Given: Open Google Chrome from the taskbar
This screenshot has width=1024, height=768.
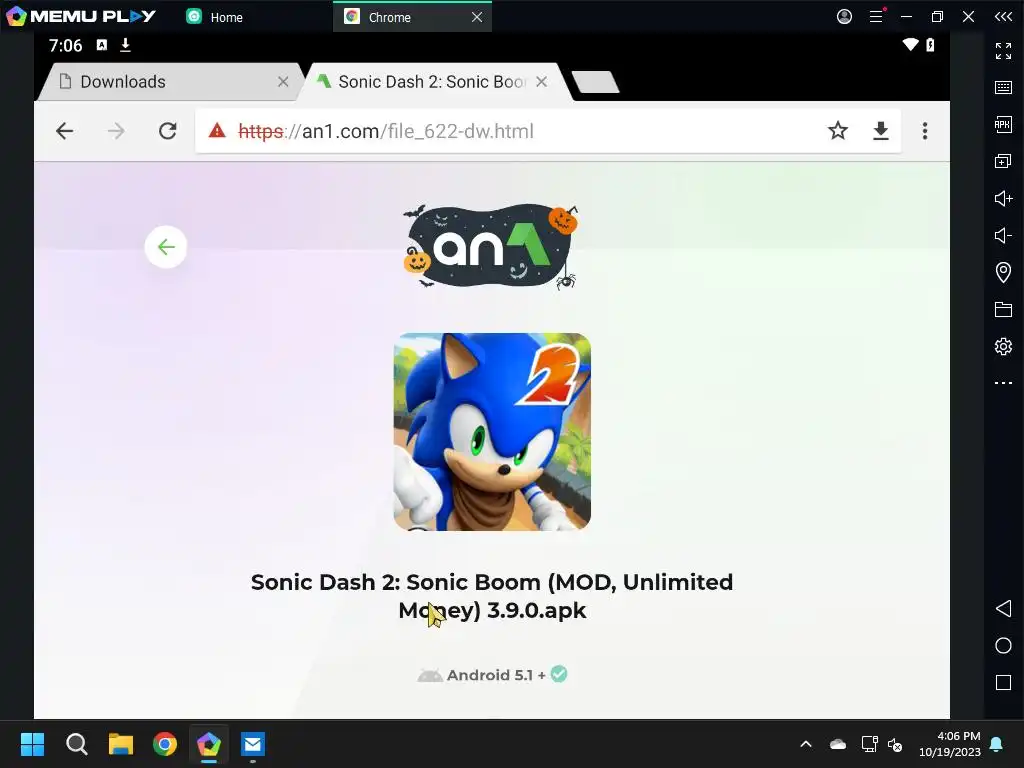Looking at the screenshot, I should click(x=165, y=744).
